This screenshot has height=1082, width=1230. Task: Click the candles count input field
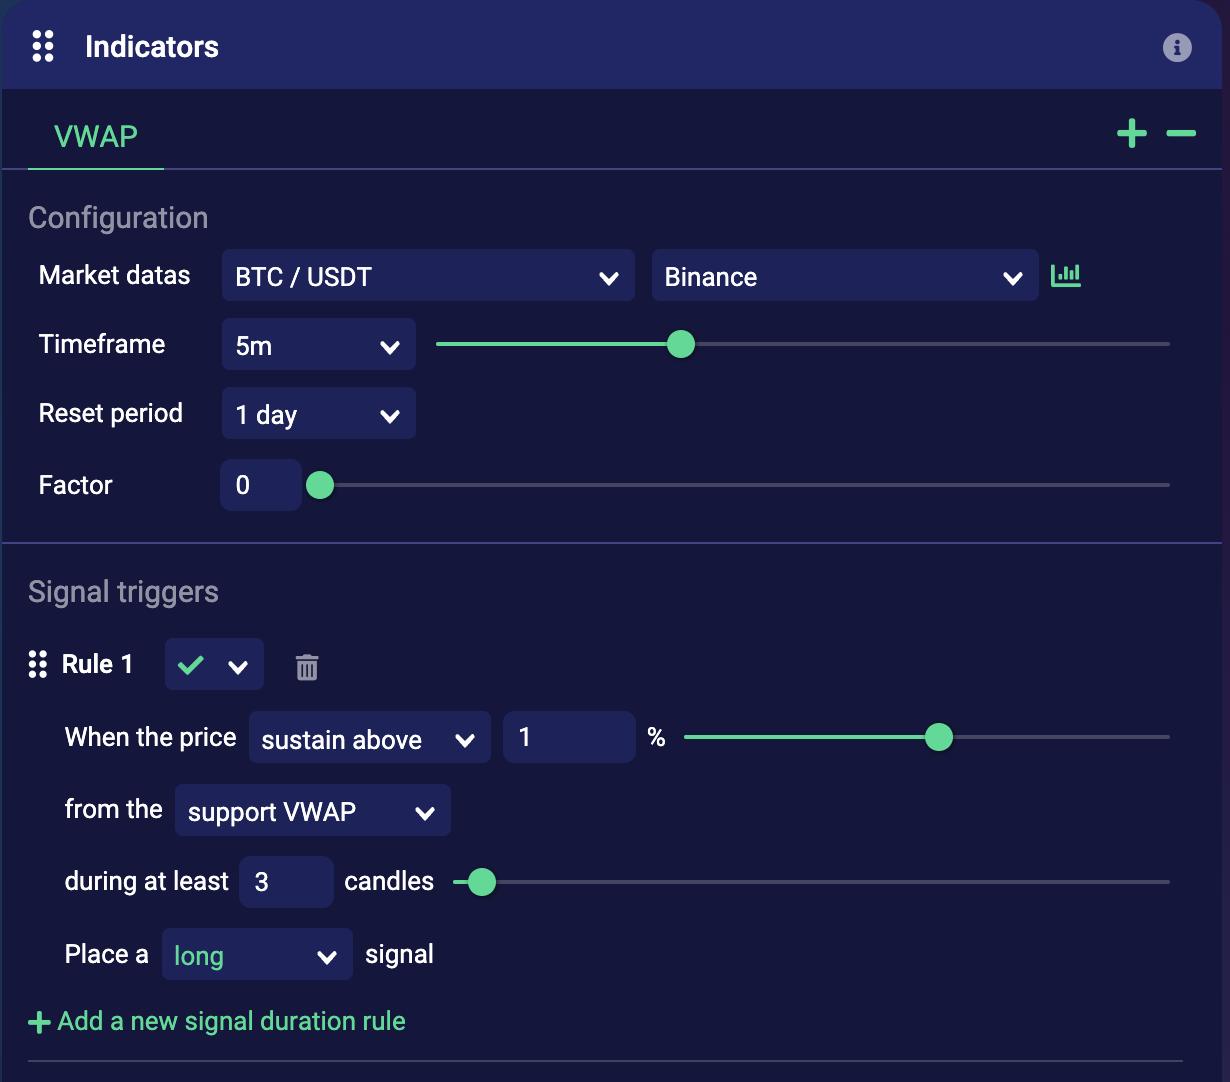tap(286, 882)
